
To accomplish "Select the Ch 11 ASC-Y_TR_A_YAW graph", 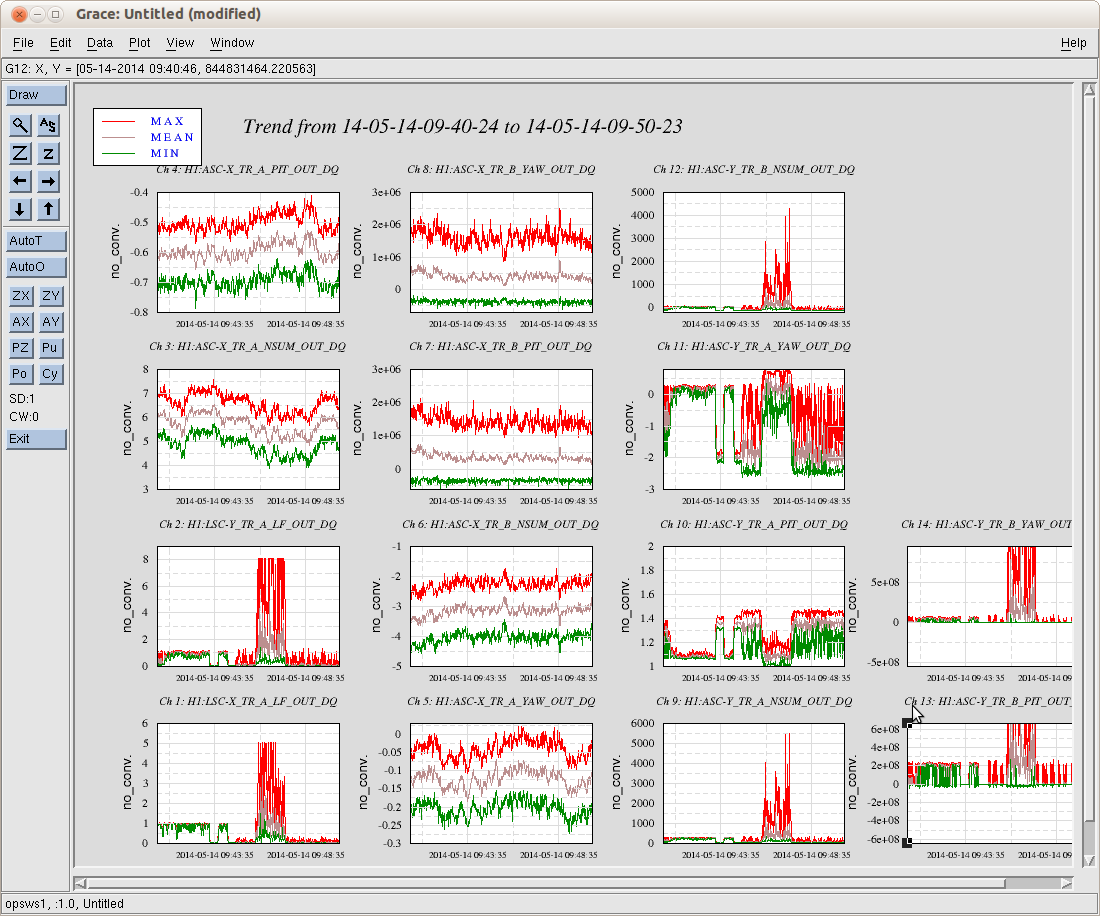I will (x=754, y=429).
